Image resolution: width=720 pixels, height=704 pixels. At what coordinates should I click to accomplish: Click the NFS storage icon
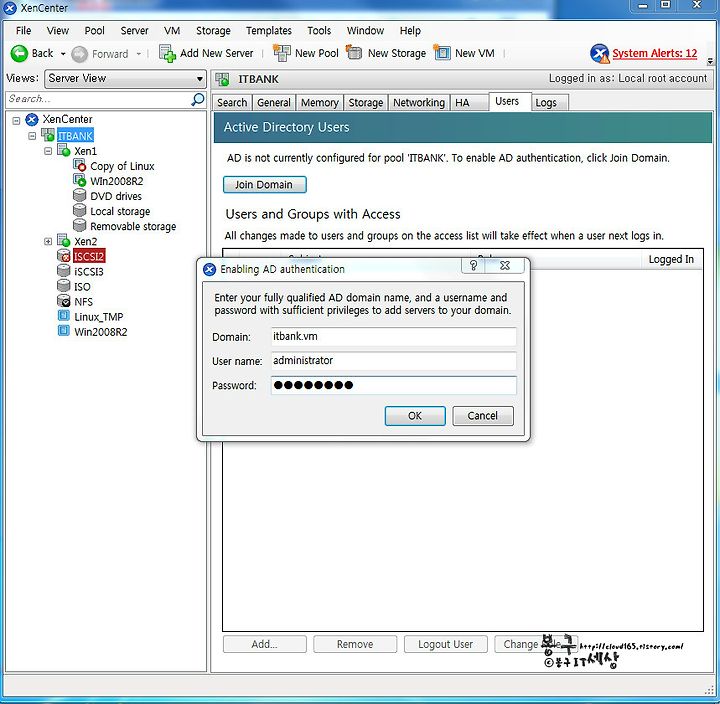point(63,301)
